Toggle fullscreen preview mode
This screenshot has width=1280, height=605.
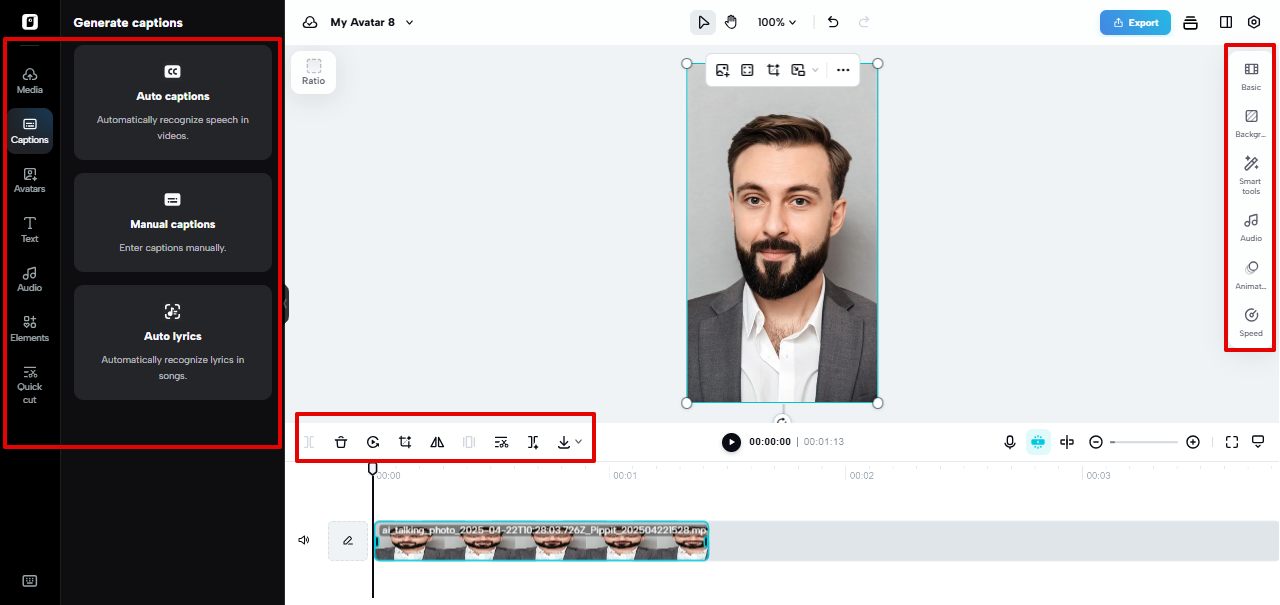[1231, 441]
